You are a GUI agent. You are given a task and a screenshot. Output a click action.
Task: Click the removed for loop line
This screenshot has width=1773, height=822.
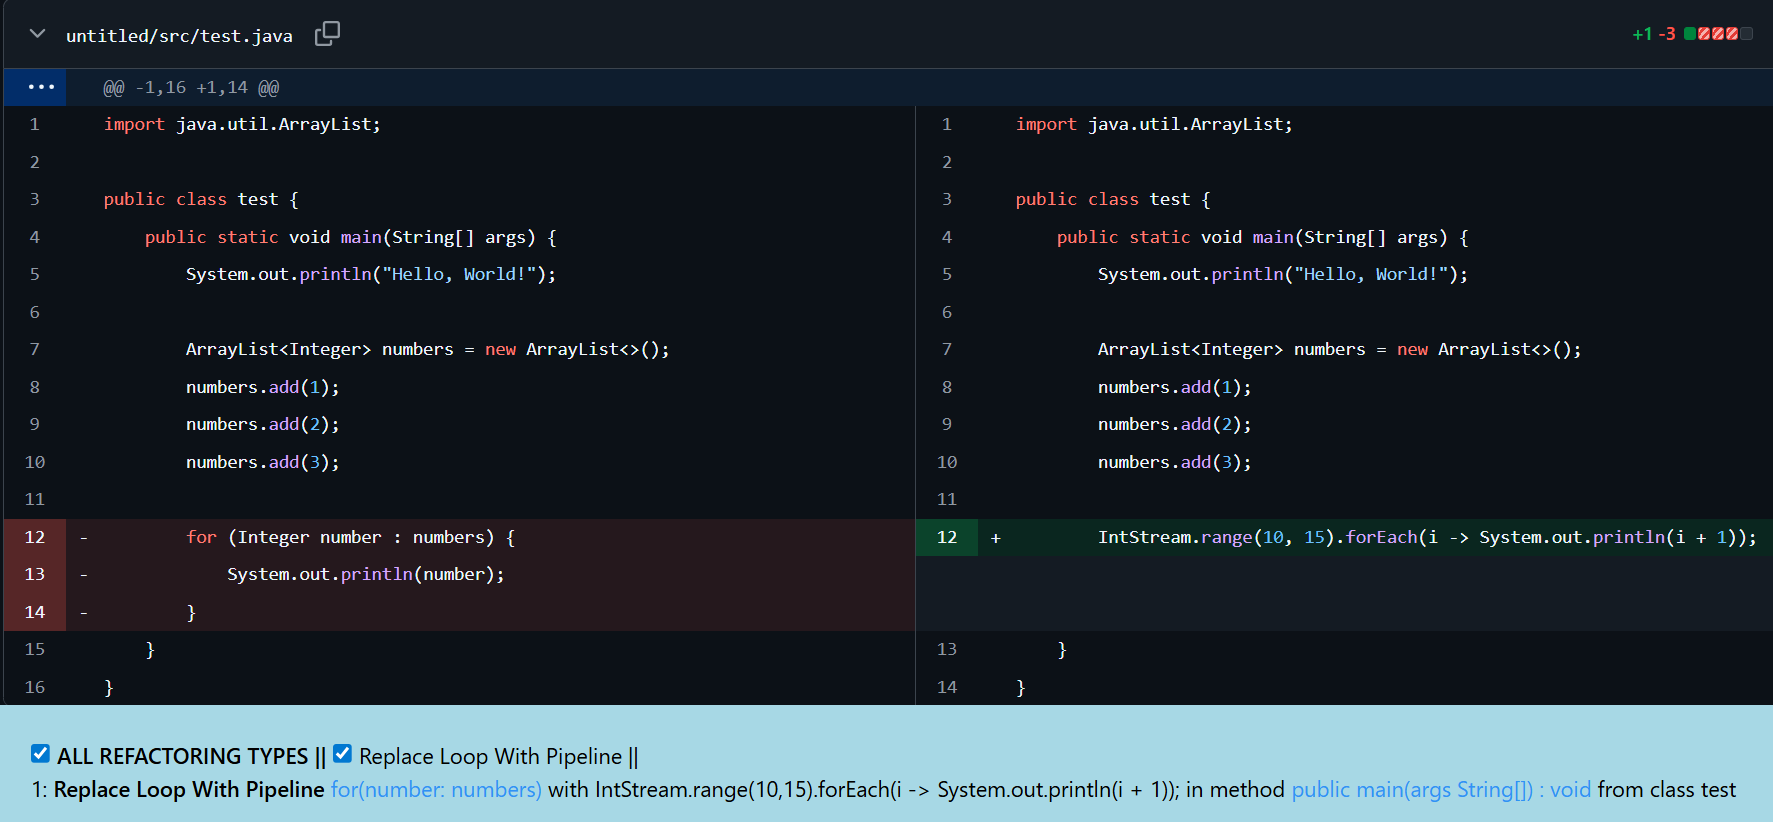tap(350, 538)
